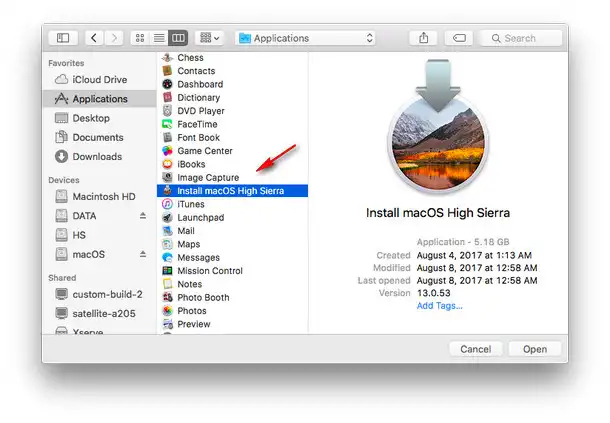Click the Dictionary app icon
Screen dimensions: 610x423
tap(167, 97)
